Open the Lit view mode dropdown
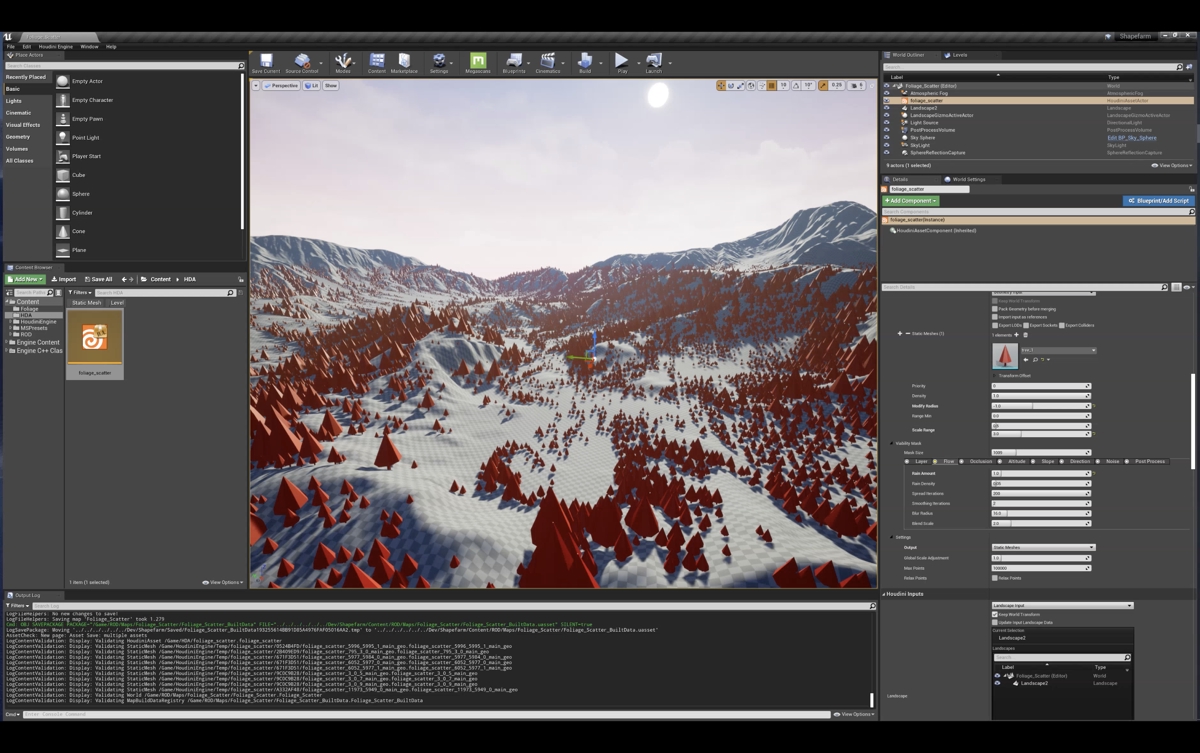This screenshot has width=1200, height=753. pyautogui.click(x=311, y=86)
